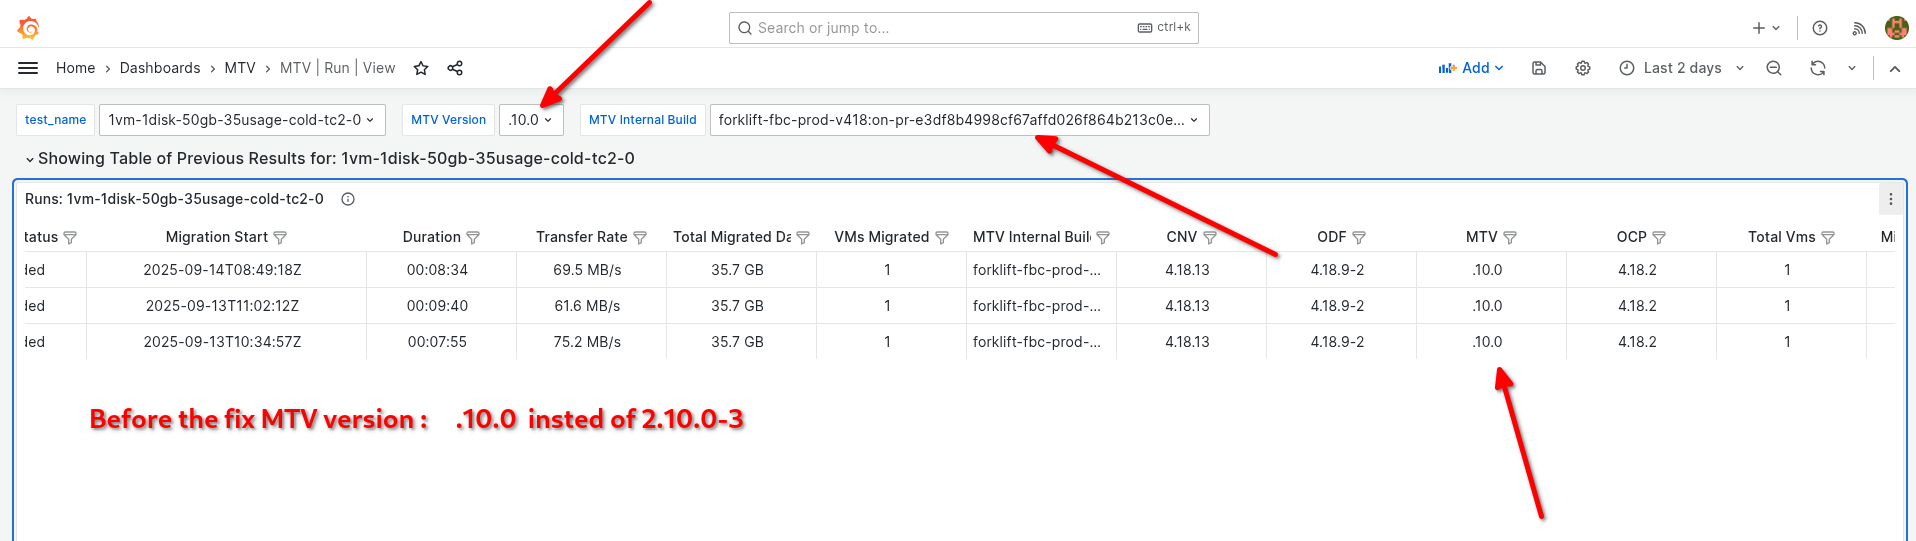Filter the VMs Migrated column
The height and width of the screenshot is (541, 1916).
pyautogui.click(x=942, y=237)
